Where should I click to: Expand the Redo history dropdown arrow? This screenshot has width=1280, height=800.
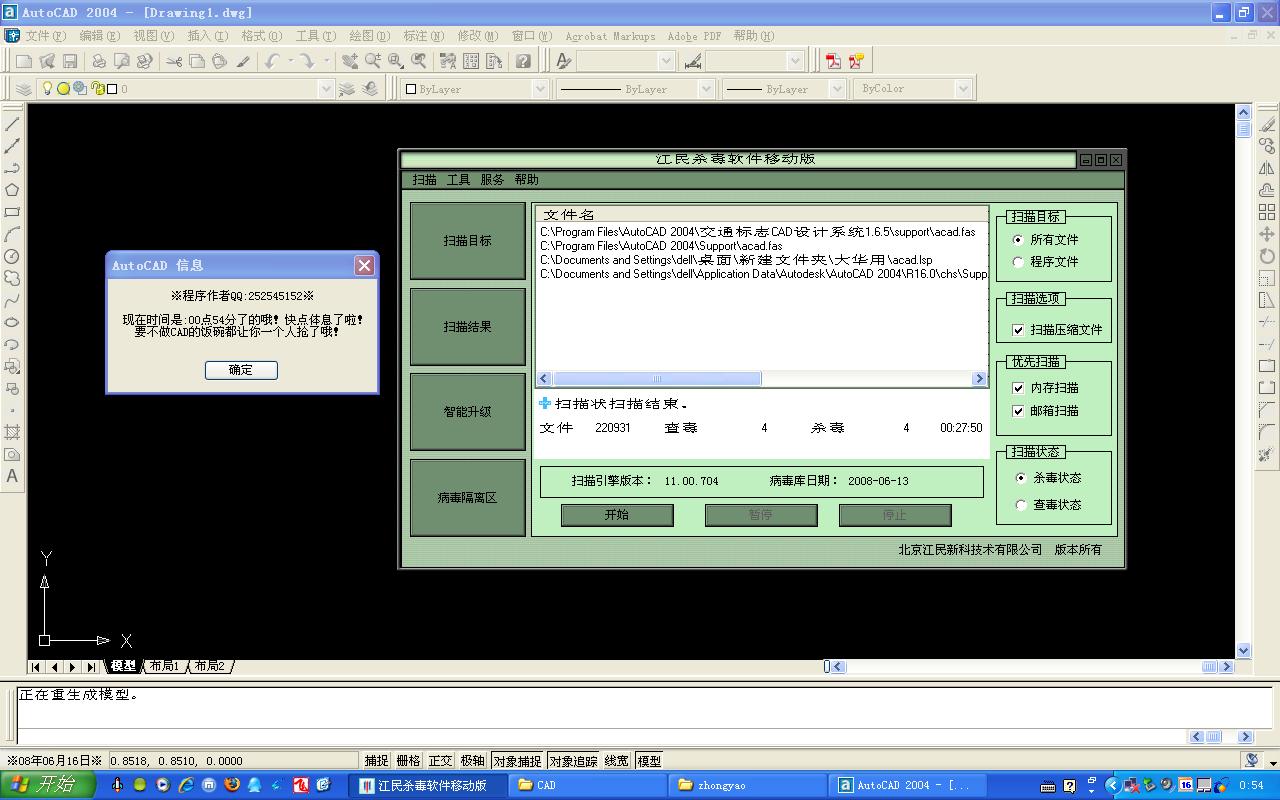[326, 61]
